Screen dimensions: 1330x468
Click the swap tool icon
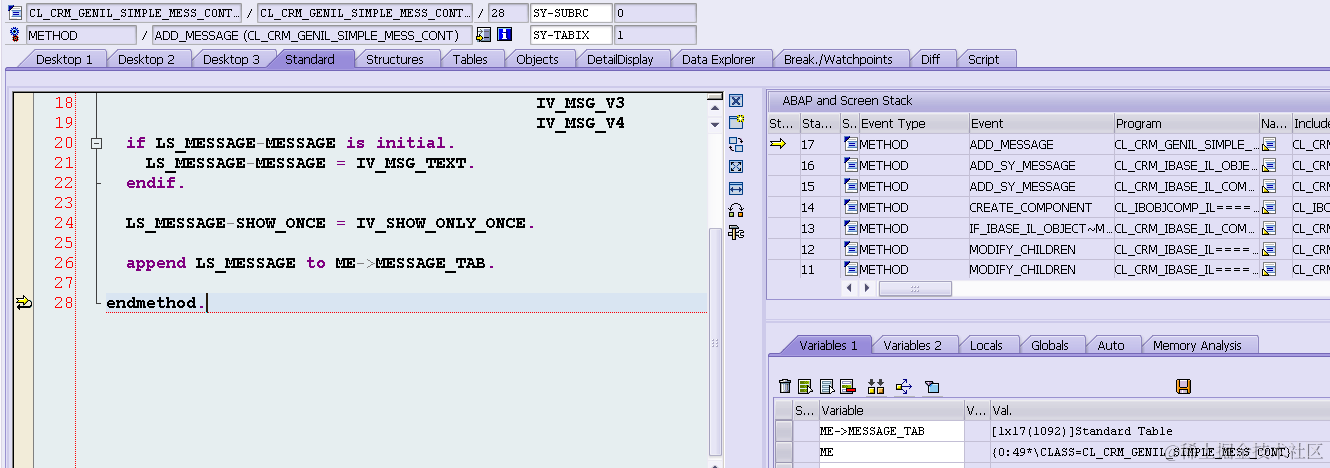pos(736,144)
